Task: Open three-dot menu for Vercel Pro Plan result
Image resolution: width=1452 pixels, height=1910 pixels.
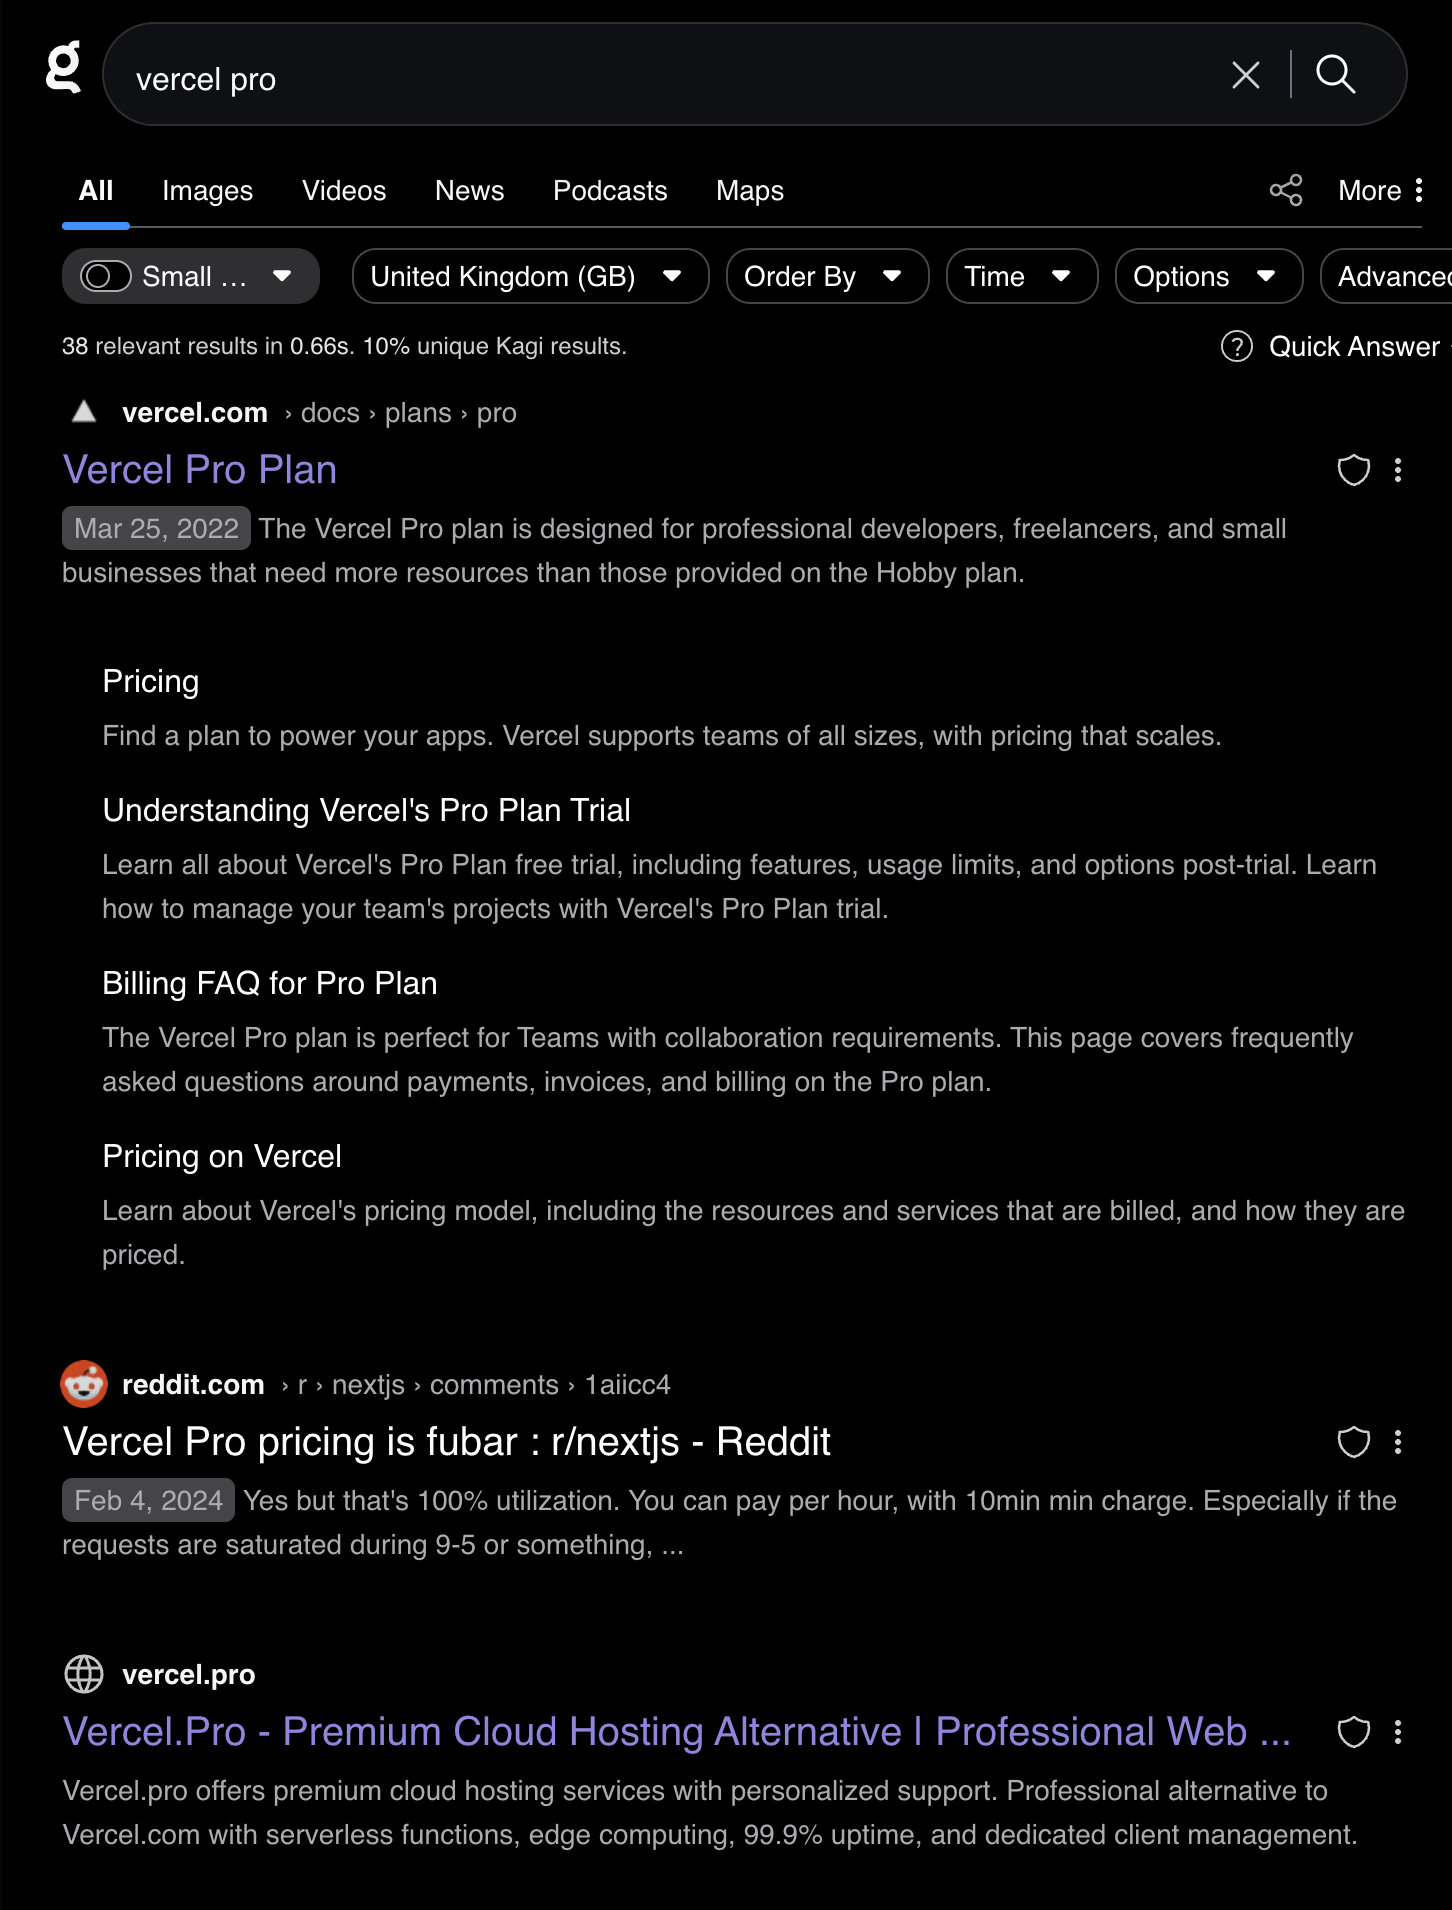Action: pos(1398,470)
